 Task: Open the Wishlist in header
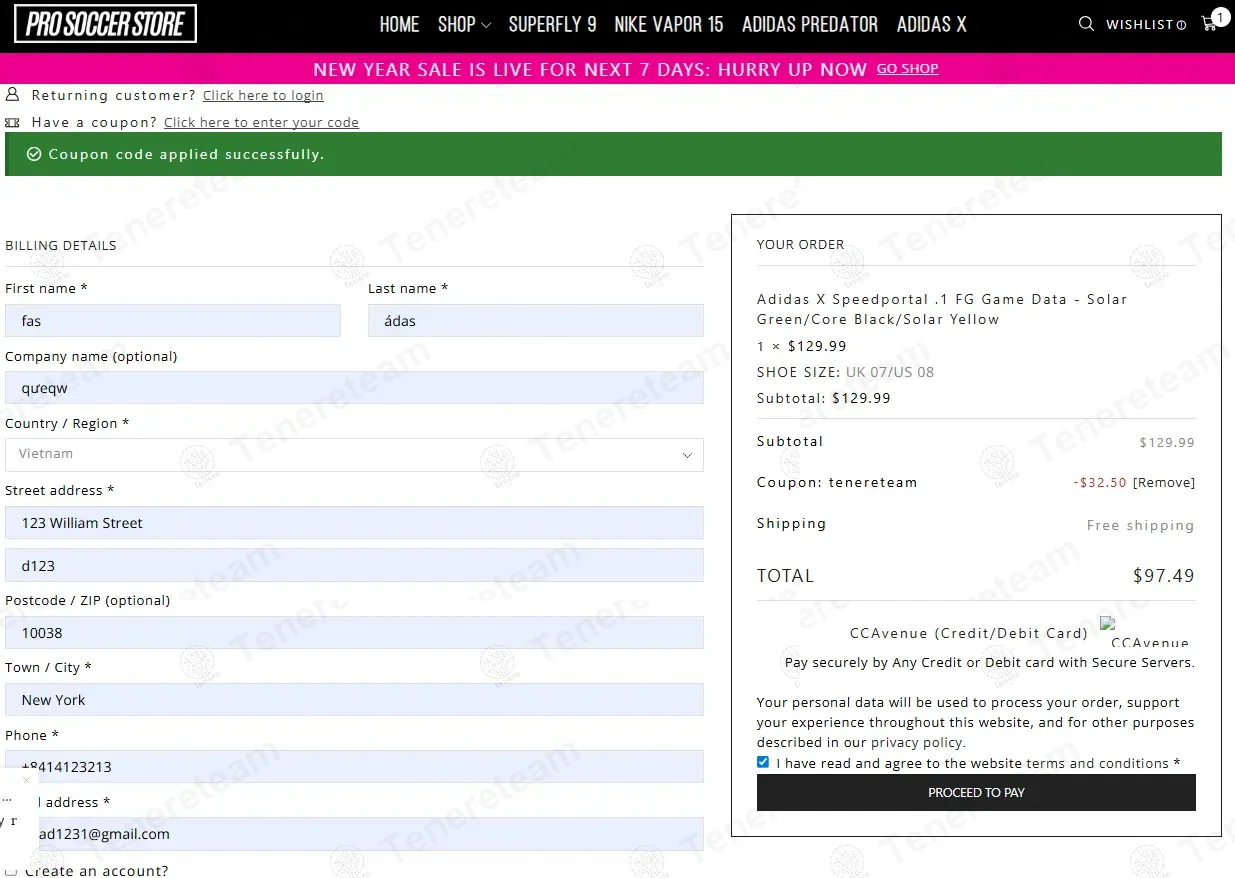point(1145,25)
